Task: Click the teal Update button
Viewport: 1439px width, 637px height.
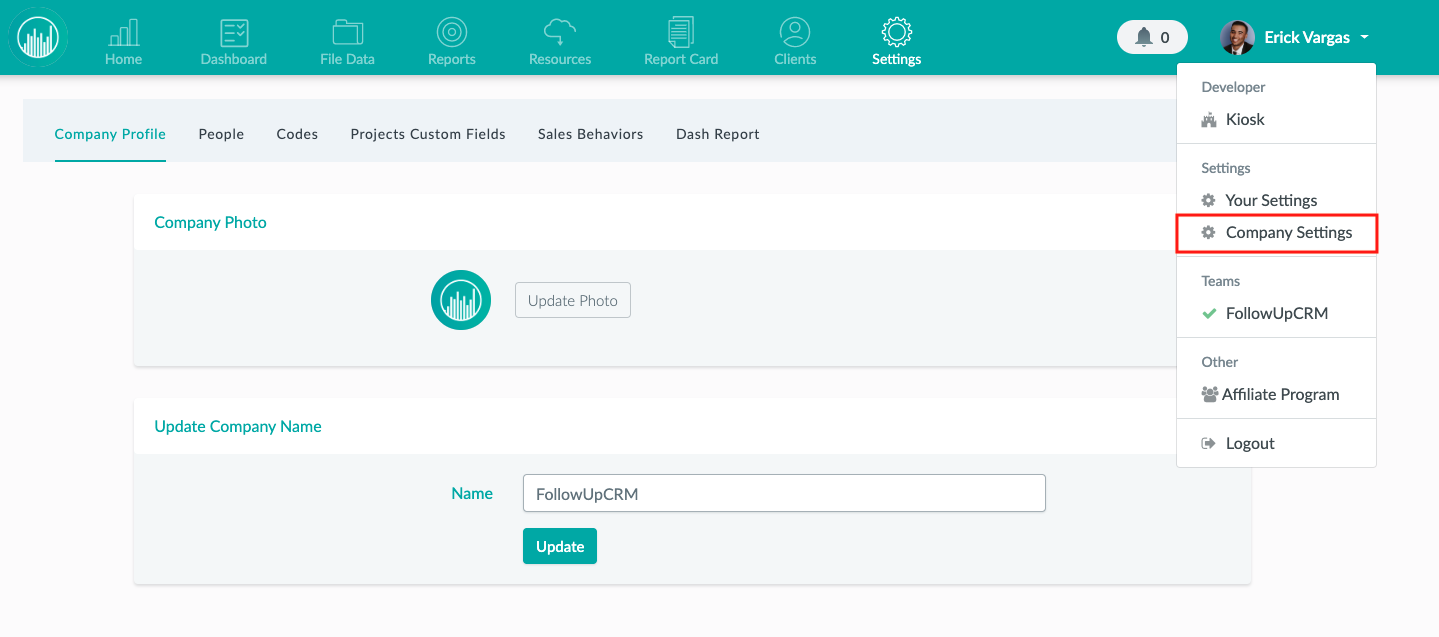Action: pos(560,546)
